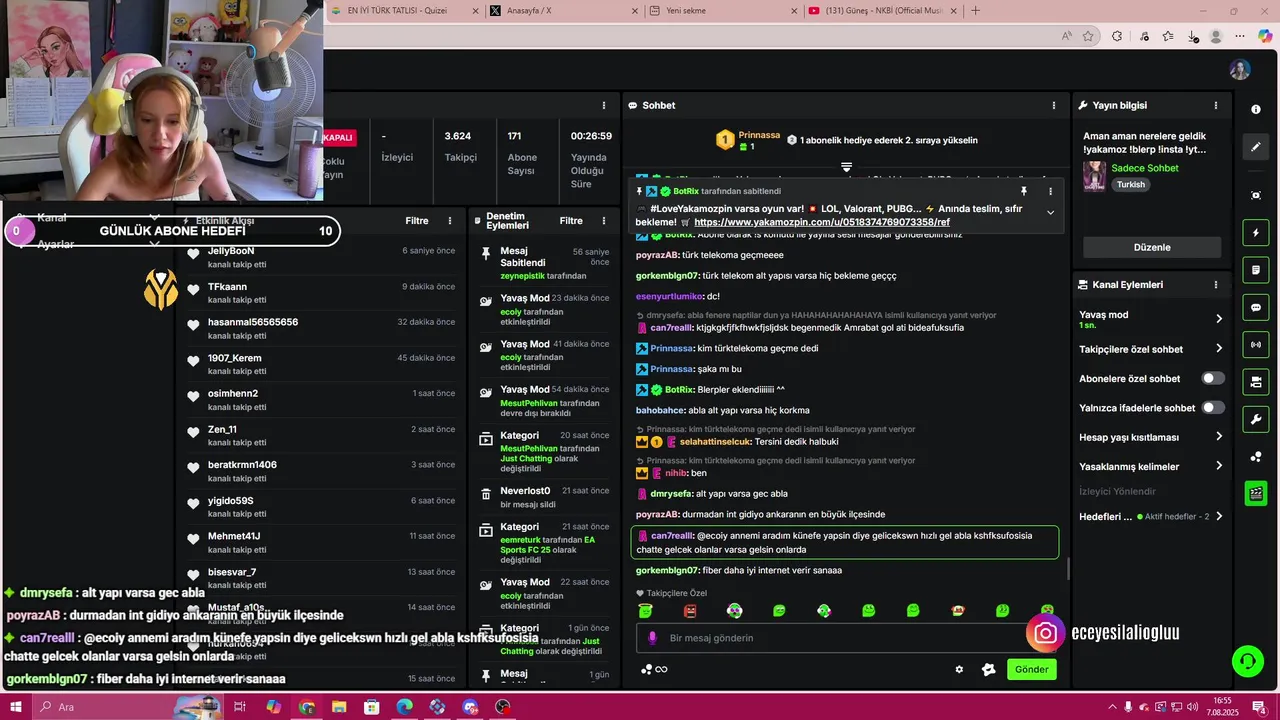Click the pencil edit icon in sidebar

point(1256,147)
